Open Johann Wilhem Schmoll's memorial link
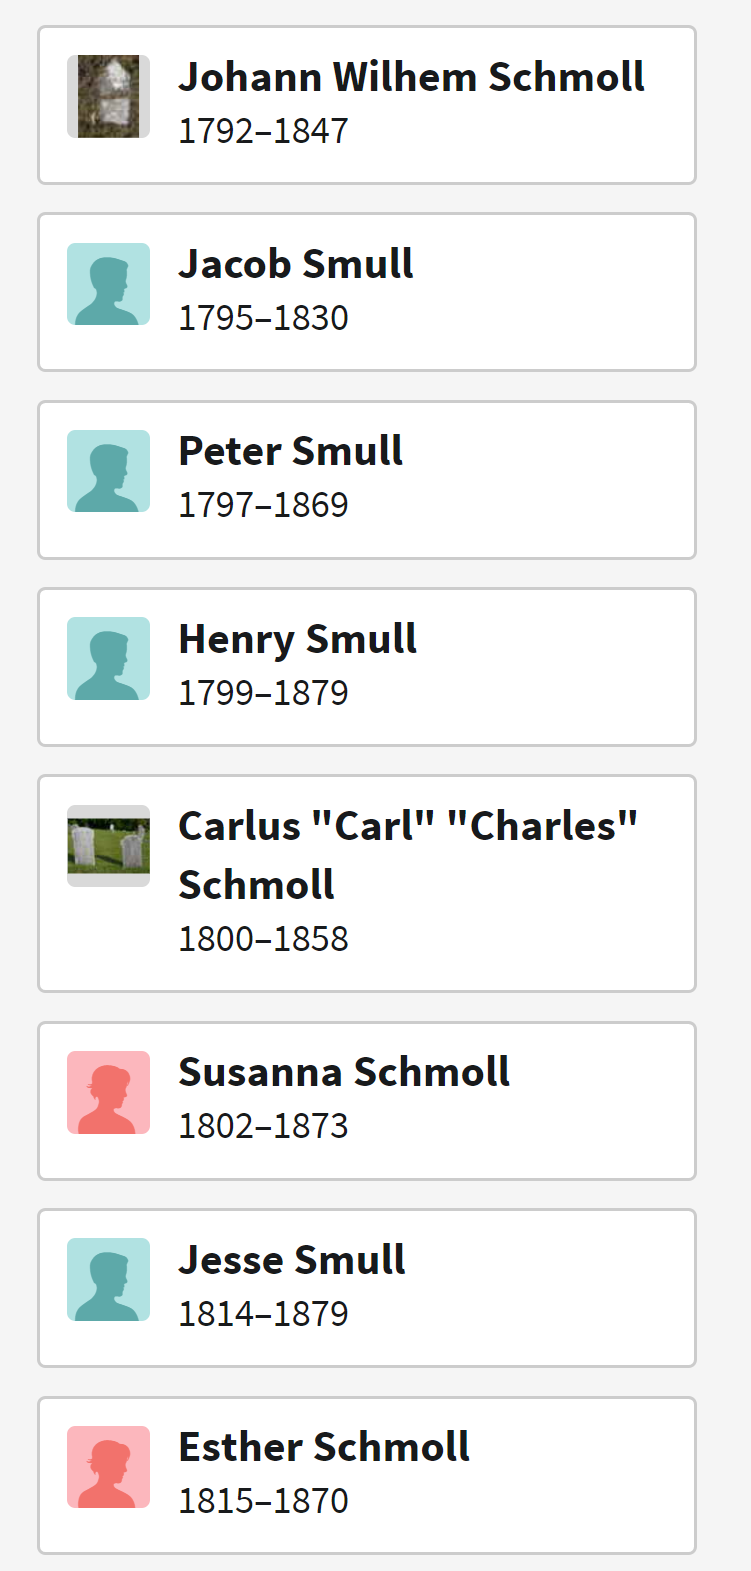Screen dimensions: 751x1571 411,77
